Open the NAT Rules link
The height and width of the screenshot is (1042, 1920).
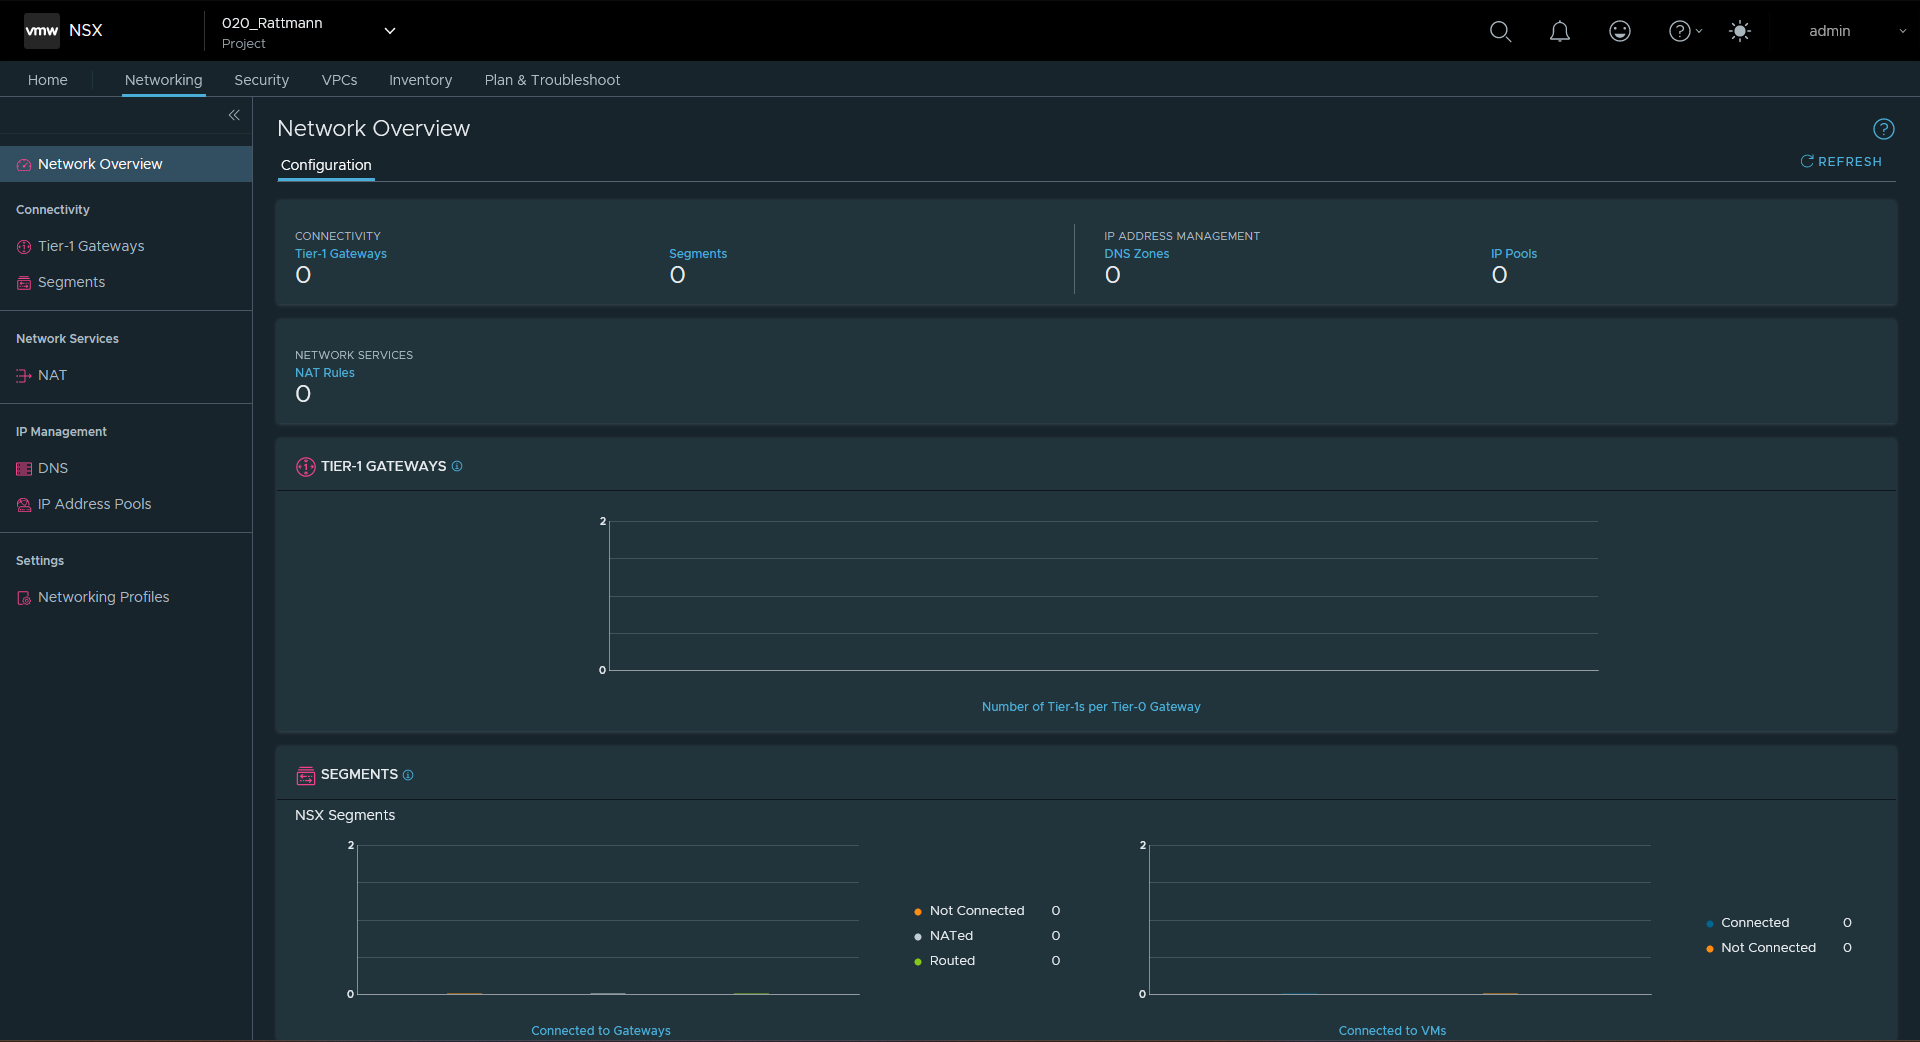(x=324, y=373)
